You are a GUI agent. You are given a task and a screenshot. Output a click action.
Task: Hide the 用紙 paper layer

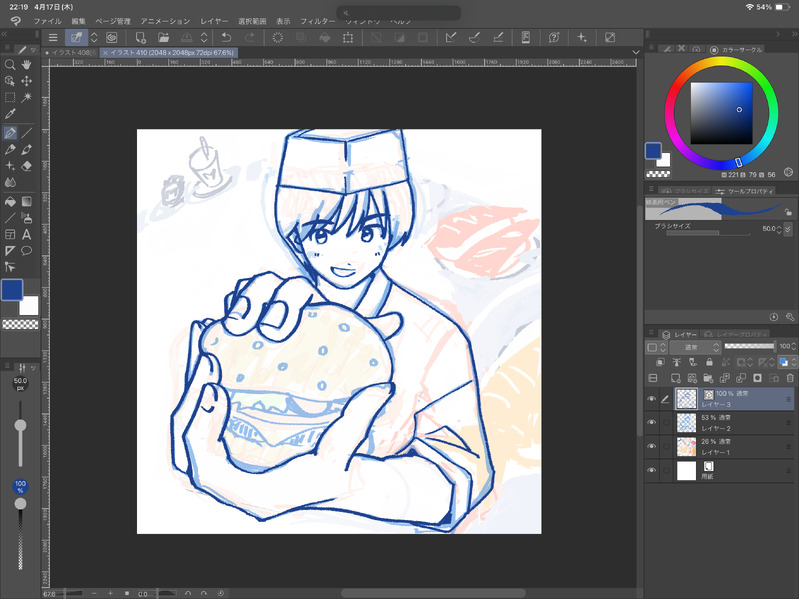pyautogui.click(x=651, y=470)
